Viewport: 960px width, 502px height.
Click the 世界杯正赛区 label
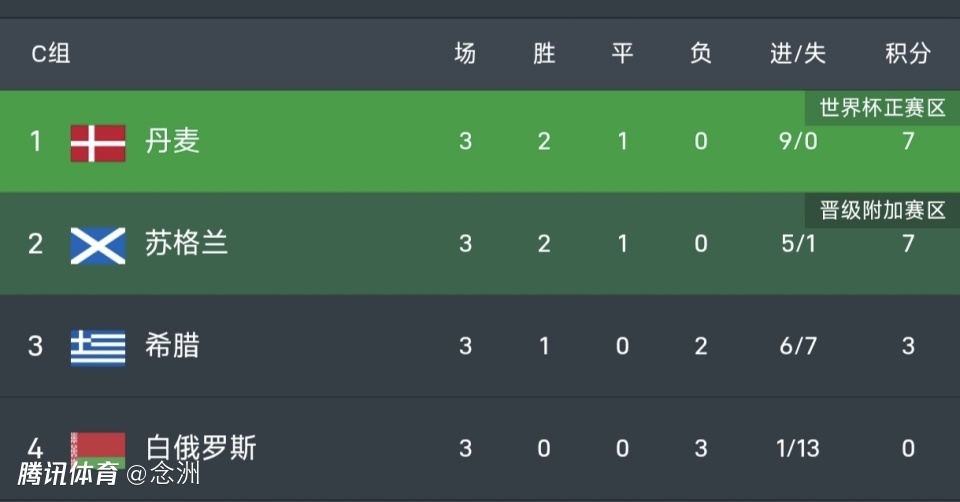882,108
